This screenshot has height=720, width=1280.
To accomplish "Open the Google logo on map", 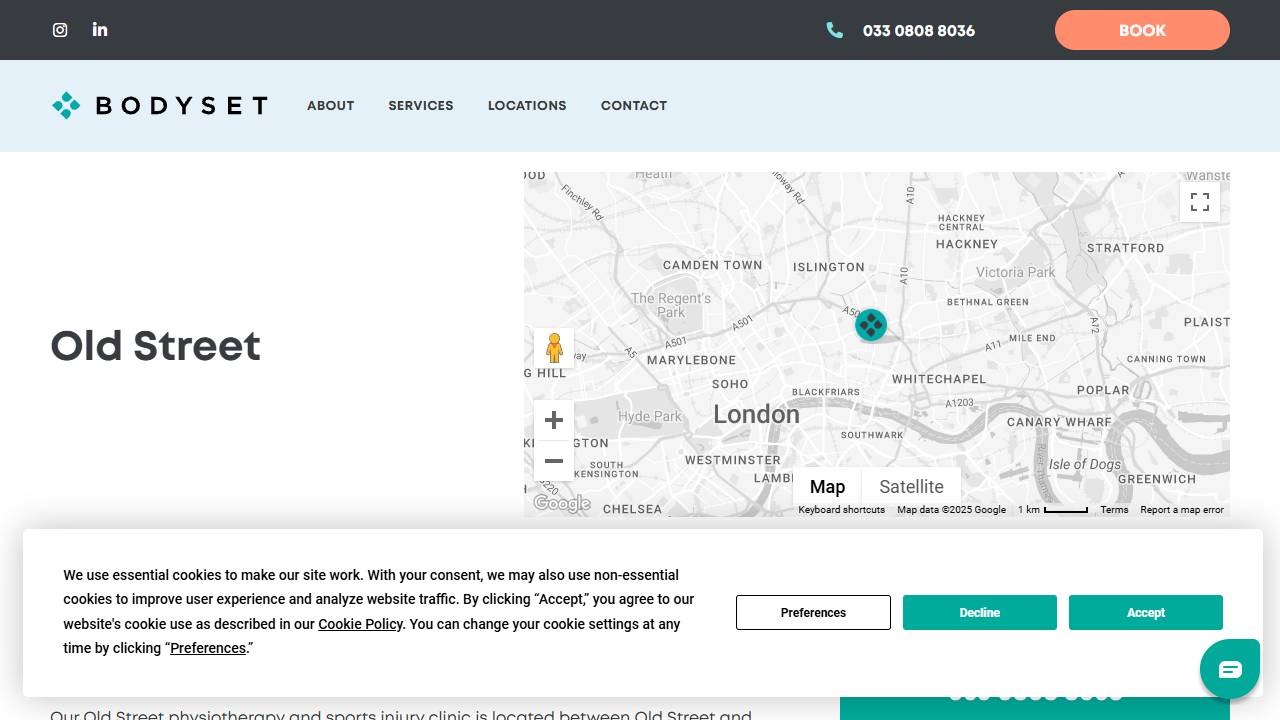I will (x=562, y=503).
